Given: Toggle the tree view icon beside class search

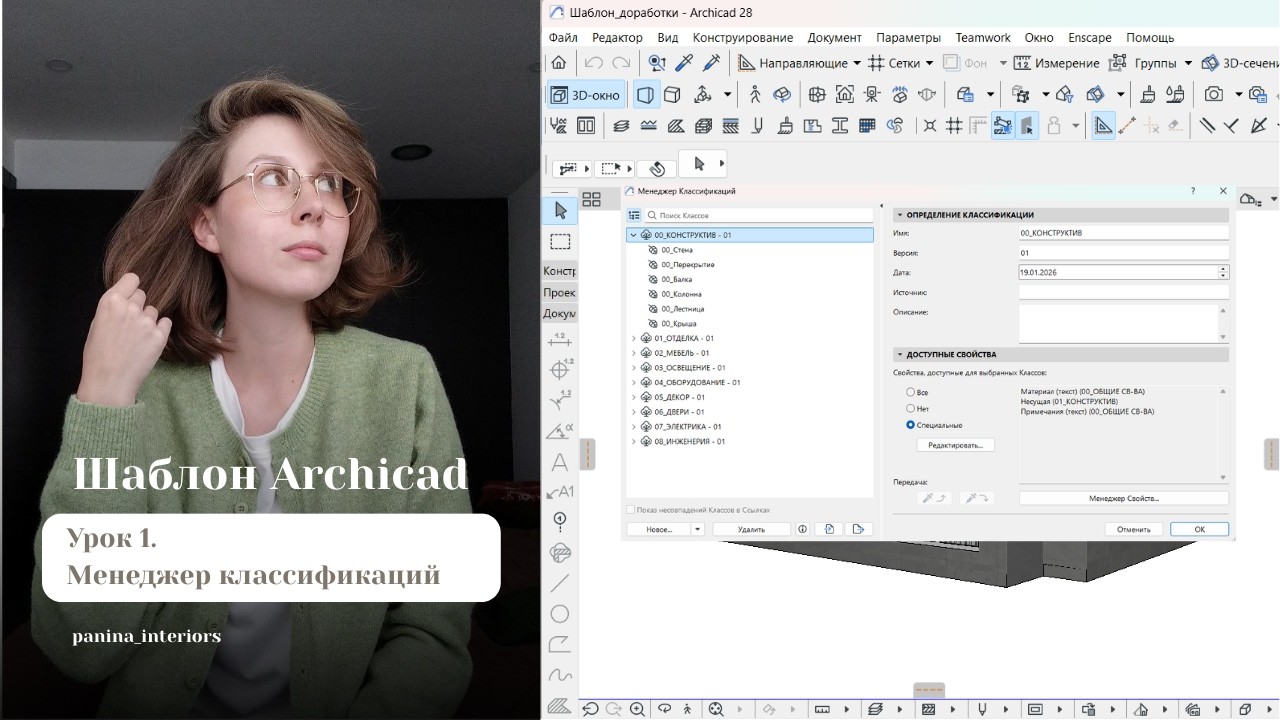Looking at the screenshot, I should coord(634,215).
